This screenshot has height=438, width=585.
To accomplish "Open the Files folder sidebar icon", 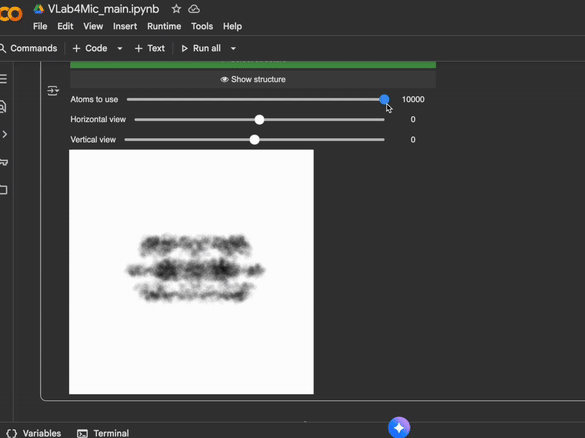I will click(x=4, y=190).
